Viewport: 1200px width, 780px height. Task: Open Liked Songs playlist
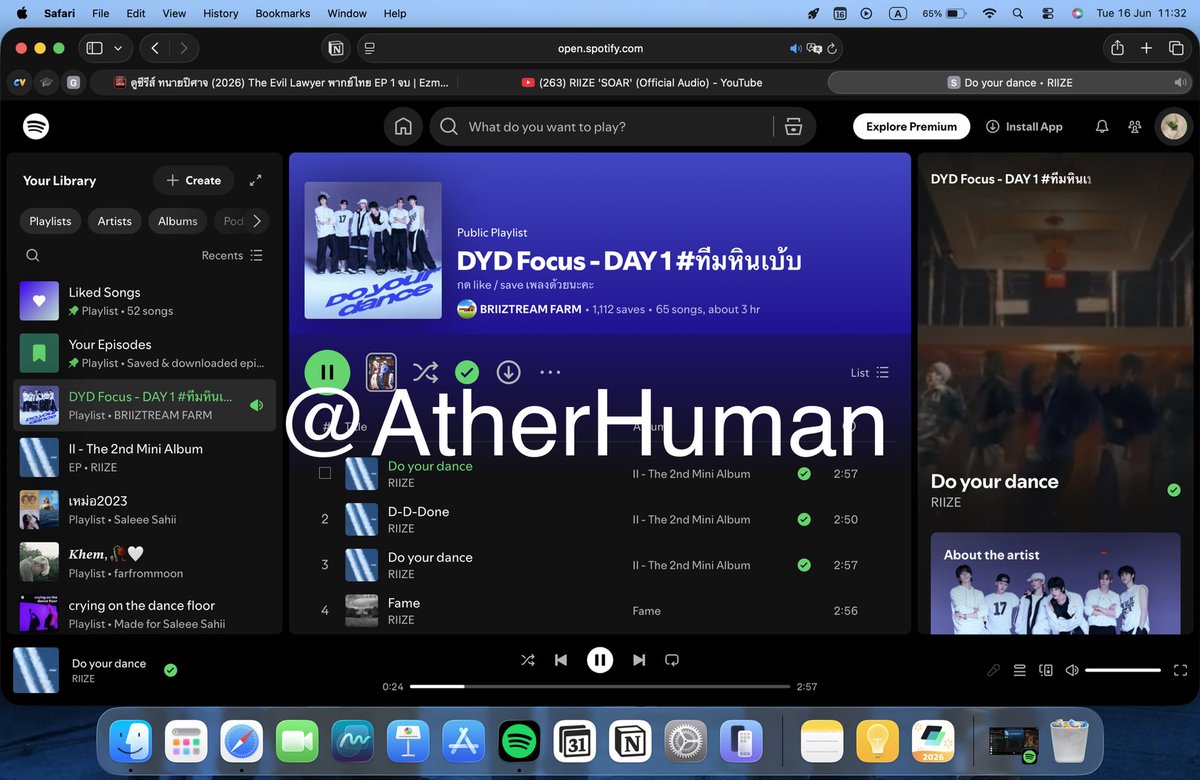tap(144, 301)
